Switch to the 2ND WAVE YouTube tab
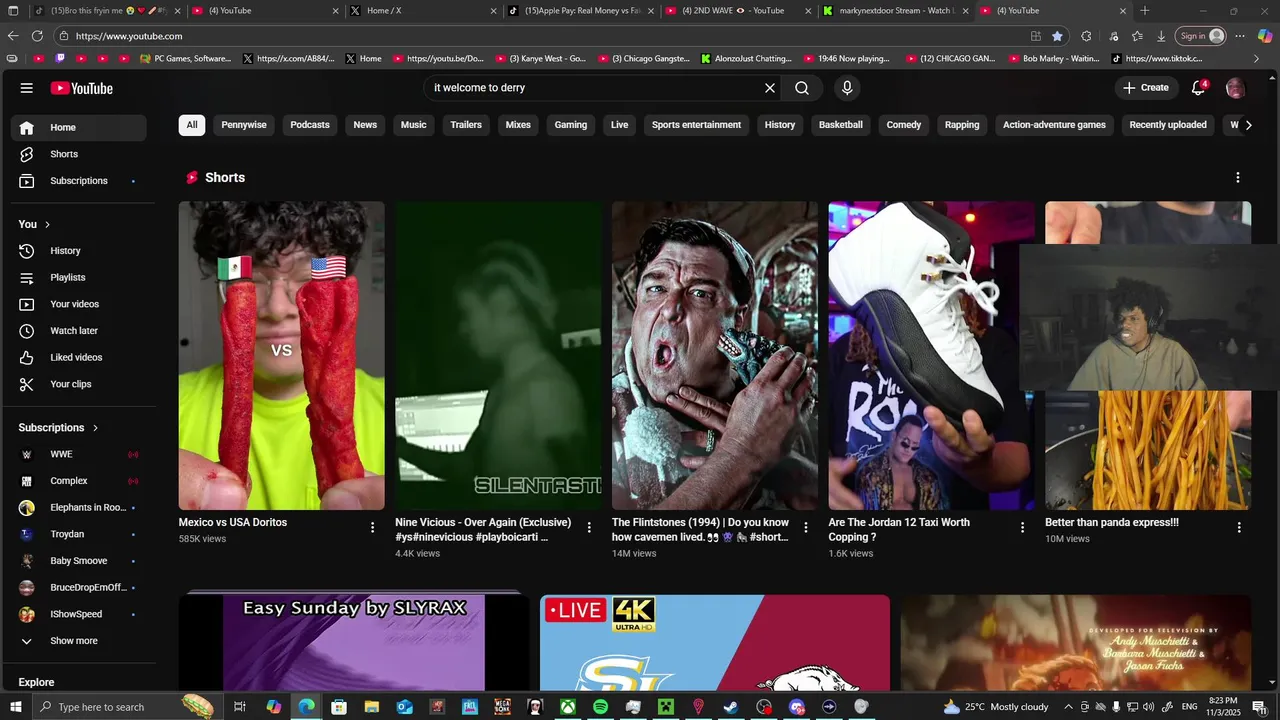The image size is (1280, 720). [737, 11]
